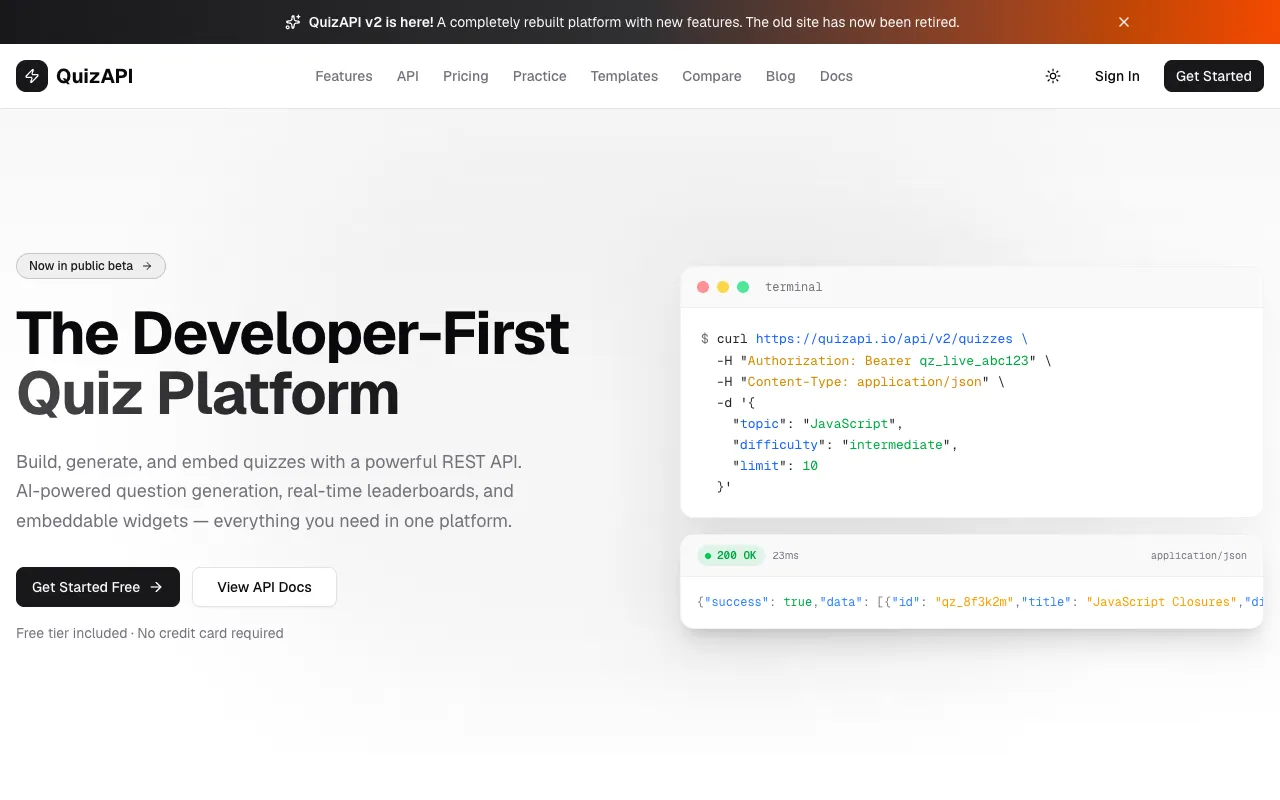Dismiss the announcement banner with the X
The image size is (1280, 800).
[x=1124, y=22]
